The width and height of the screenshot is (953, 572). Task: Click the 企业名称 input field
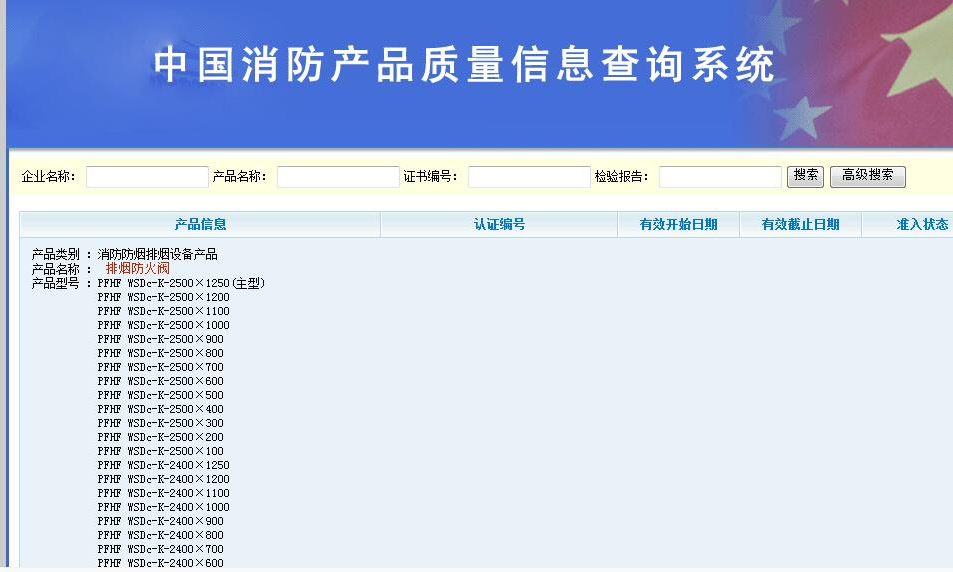[147, 177]
